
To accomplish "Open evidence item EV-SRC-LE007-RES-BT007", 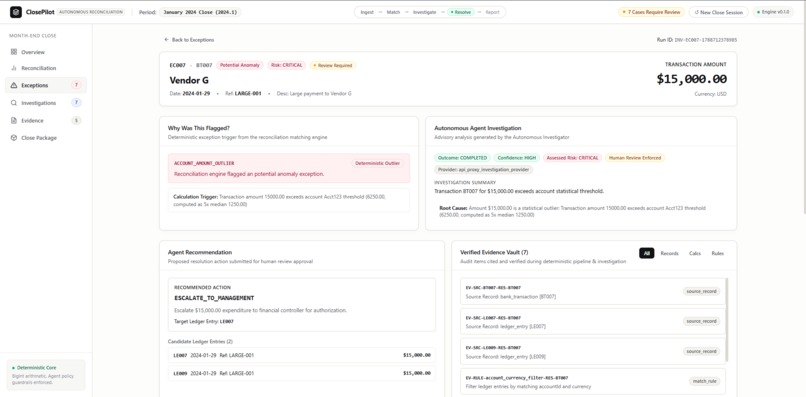I will coord(593,321).
